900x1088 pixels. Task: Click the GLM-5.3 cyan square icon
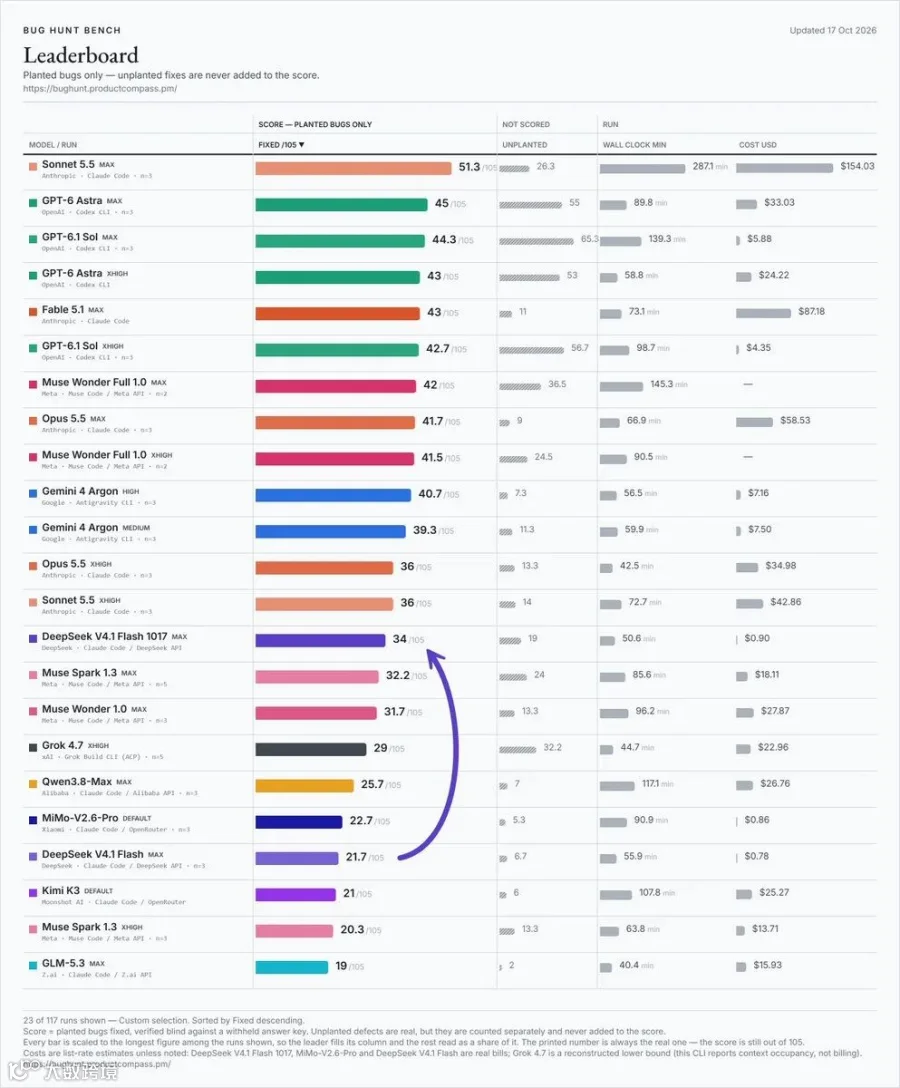(x=33, y=965)
